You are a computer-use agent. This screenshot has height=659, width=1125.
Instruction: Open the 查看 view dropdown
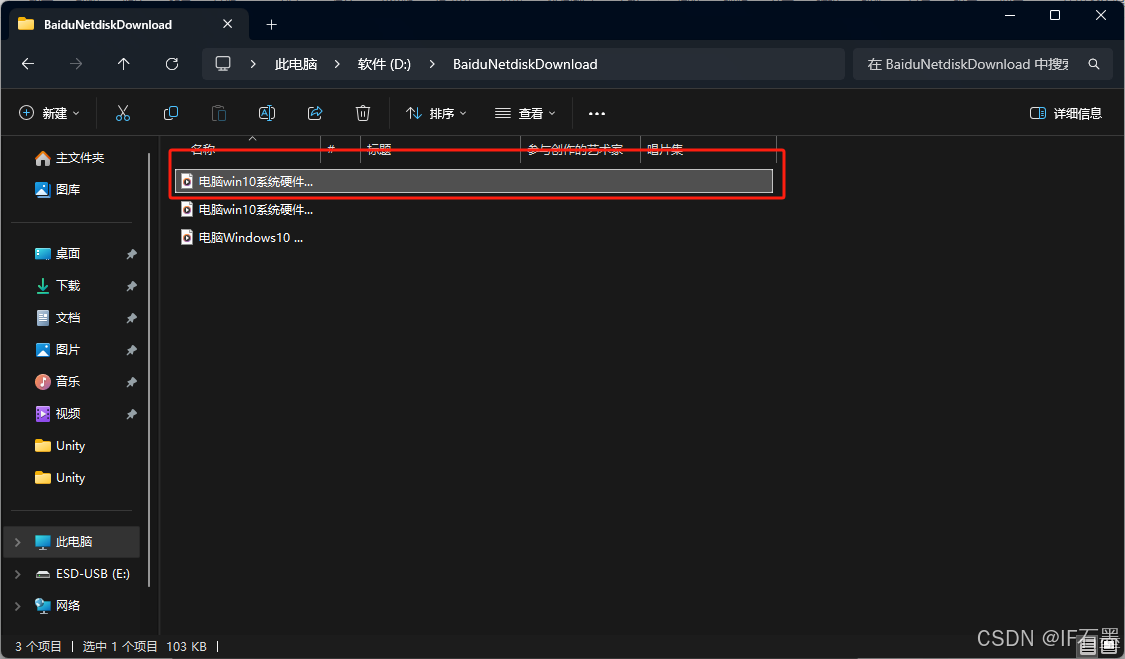coord(525,113)
